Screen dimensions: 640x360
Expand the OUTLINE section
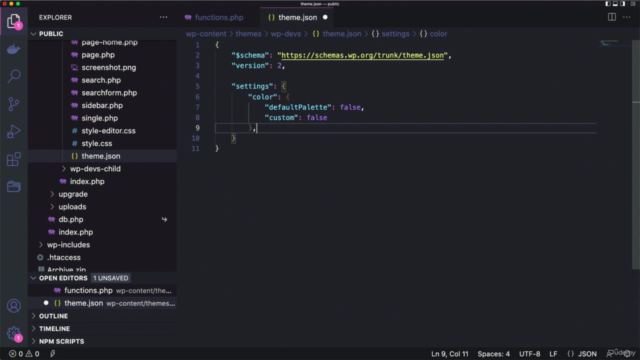[102, 316]
